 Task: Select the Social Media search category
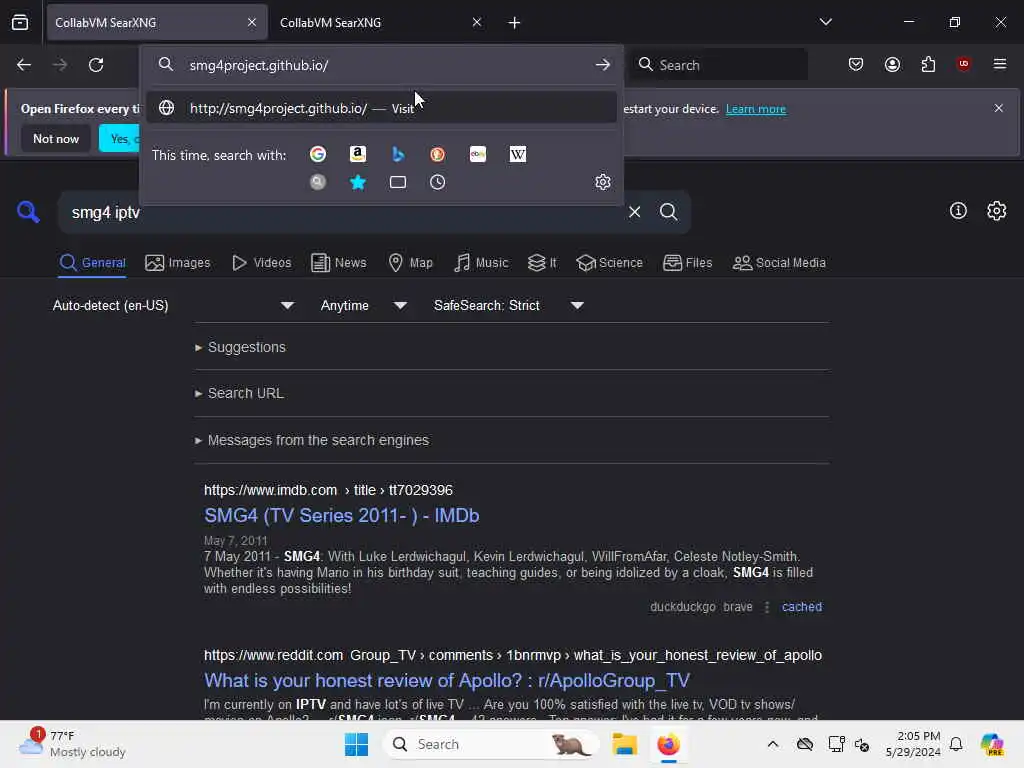(779, 263)
